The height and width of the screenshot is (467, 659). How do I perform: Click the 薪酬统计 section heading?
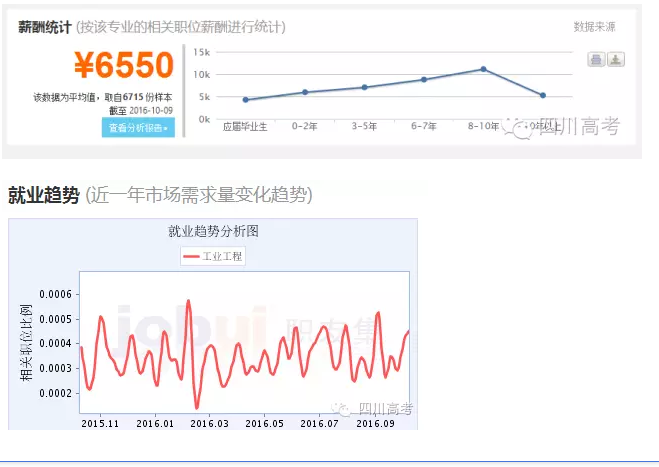(45, 27)
